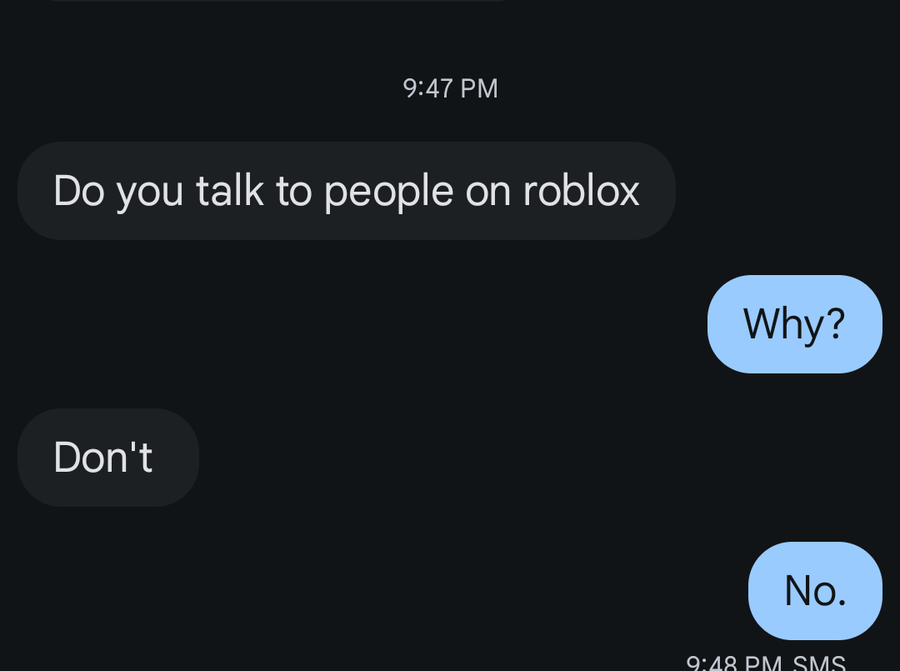Tap the received 'Don't' message bubble
Screen dimensions: 900x671
click(x=108, y=457)
